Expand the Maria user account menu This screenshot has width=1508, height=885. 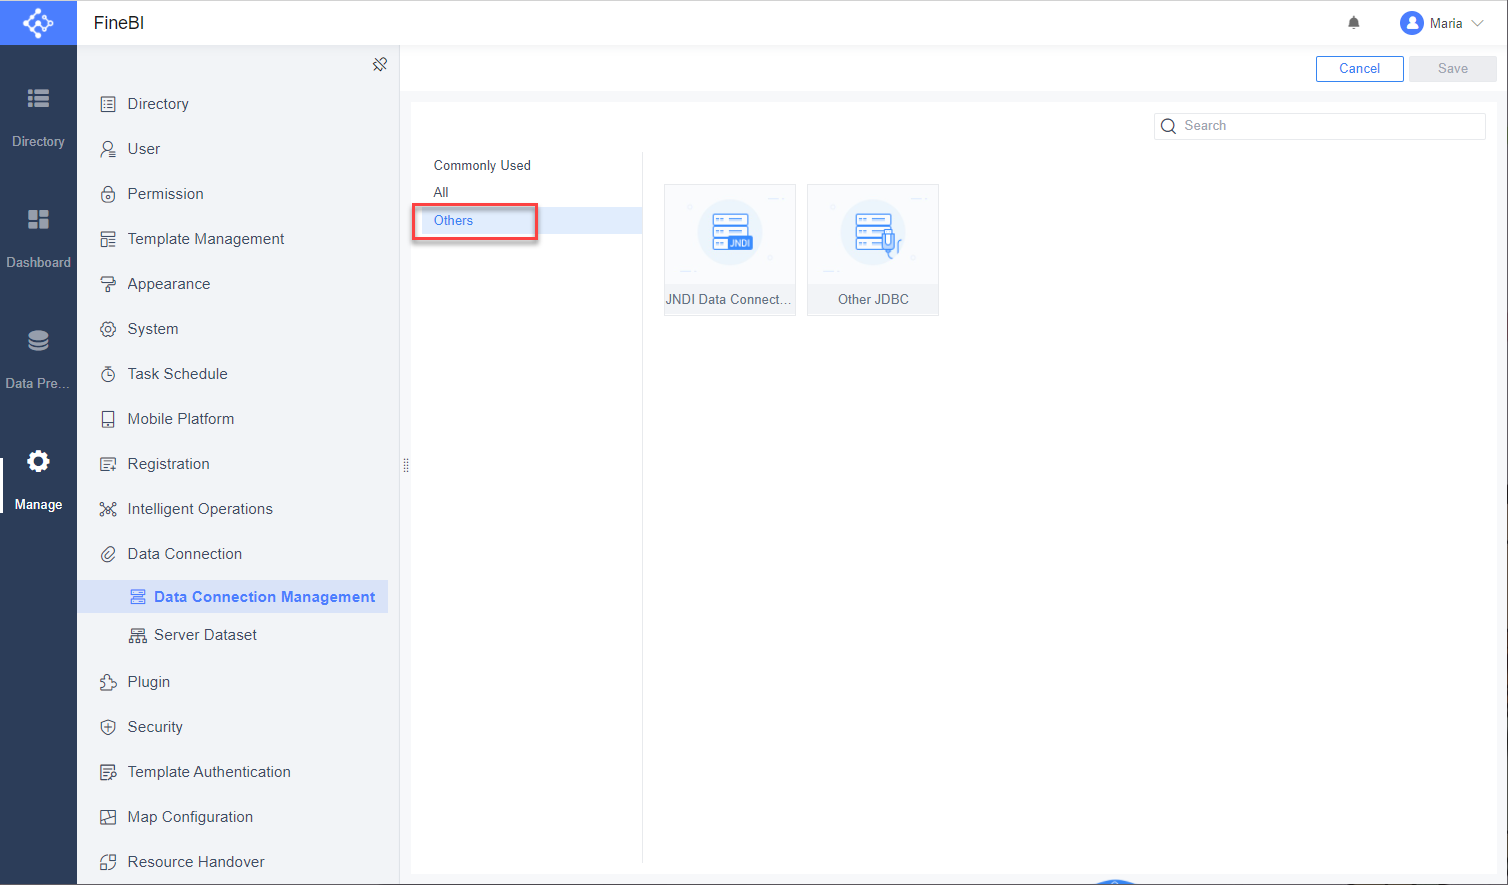click(1442, 22)
